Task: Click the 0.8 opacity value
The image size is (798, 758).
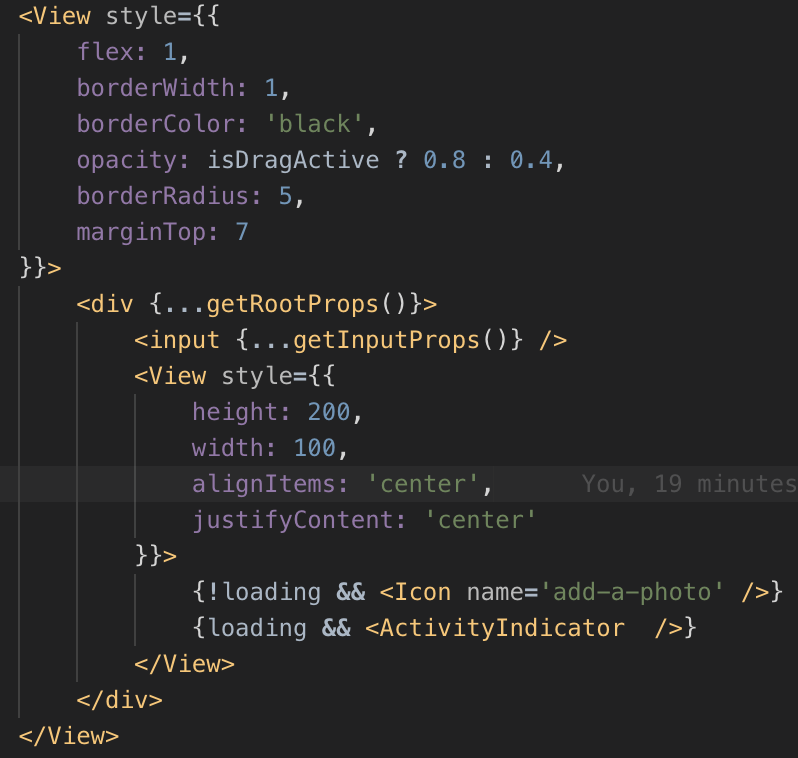Action: pos(445,160)
